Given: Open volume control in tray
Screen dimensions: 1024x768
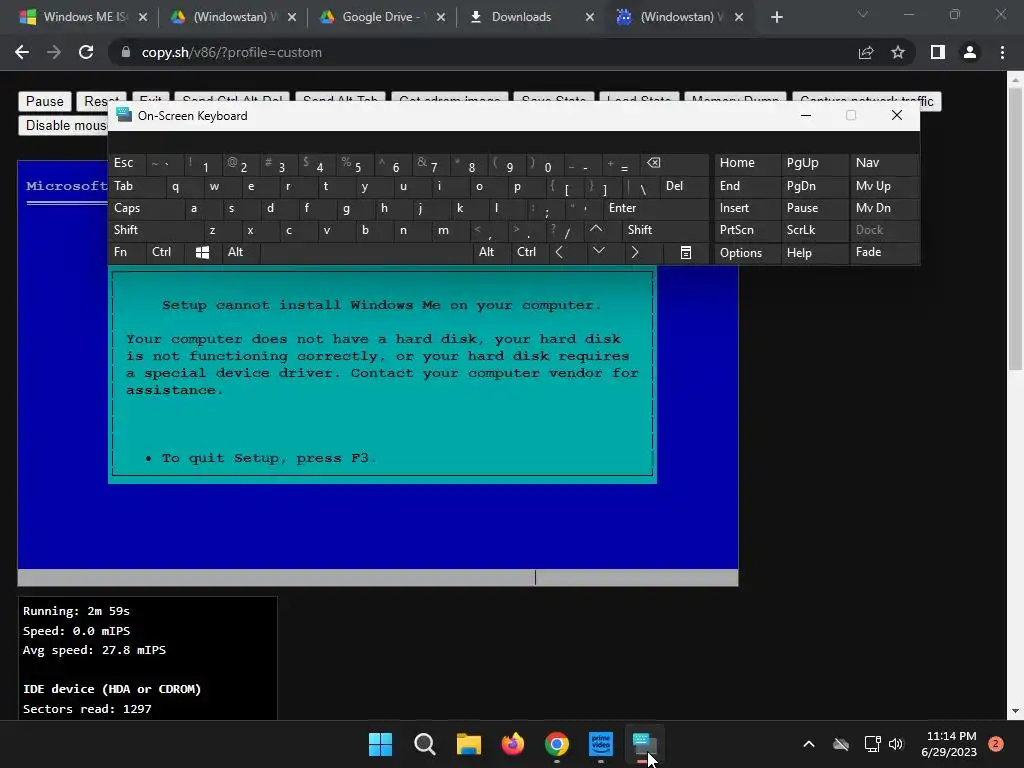Looking at the screenshot, I should point(896,744).
